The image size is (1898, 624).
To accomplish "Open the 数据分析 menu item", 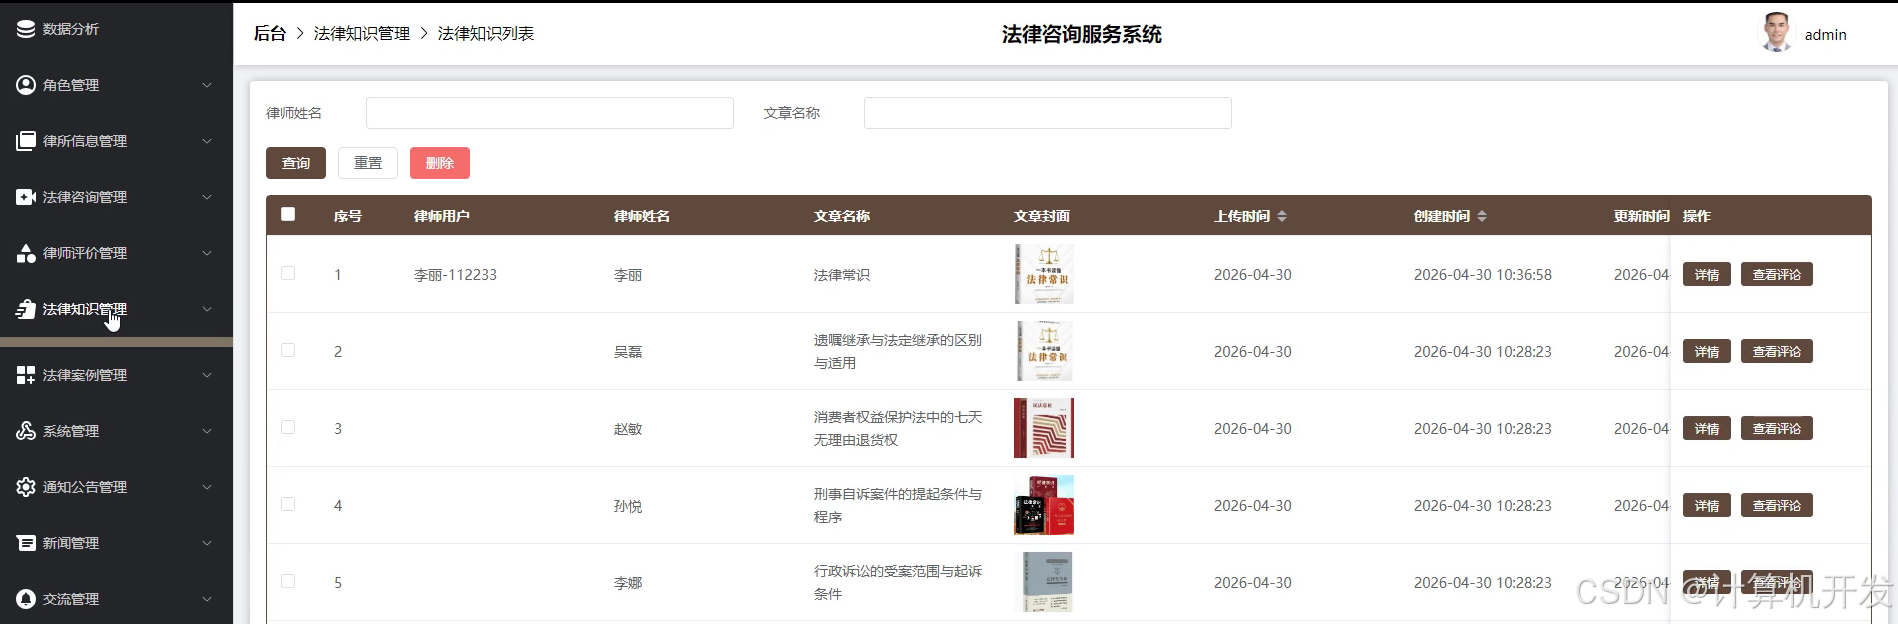I will (x=71, y=29).
